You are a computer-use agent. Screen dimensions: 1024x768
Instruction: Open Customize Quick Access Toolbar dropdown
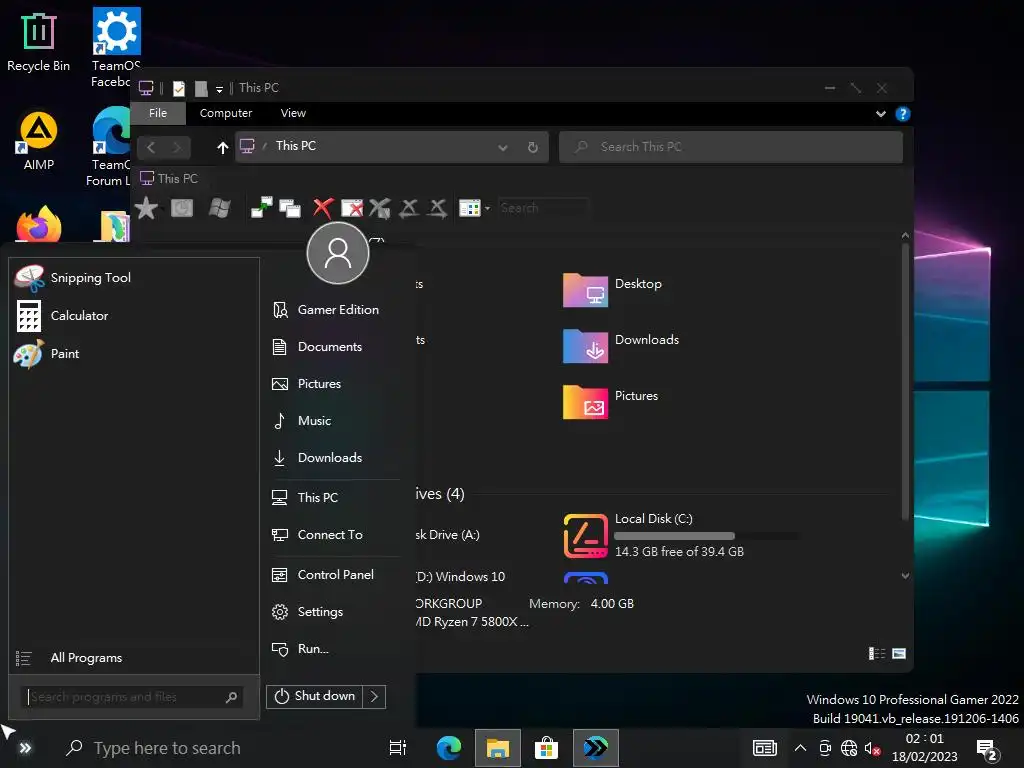coord(219,89)
